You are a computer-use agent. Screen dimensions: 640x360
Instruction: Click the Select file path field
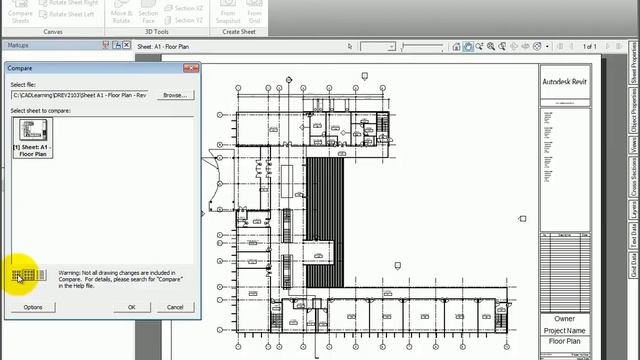click(80, 95)
